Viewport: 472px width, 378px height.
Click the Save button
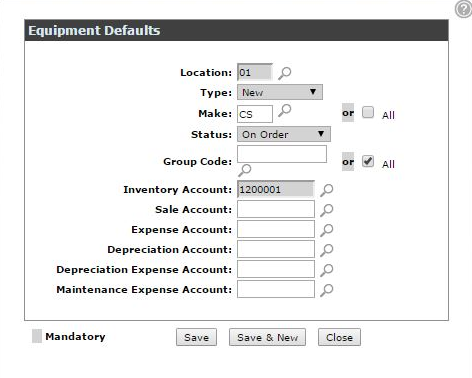coord(196,337)
